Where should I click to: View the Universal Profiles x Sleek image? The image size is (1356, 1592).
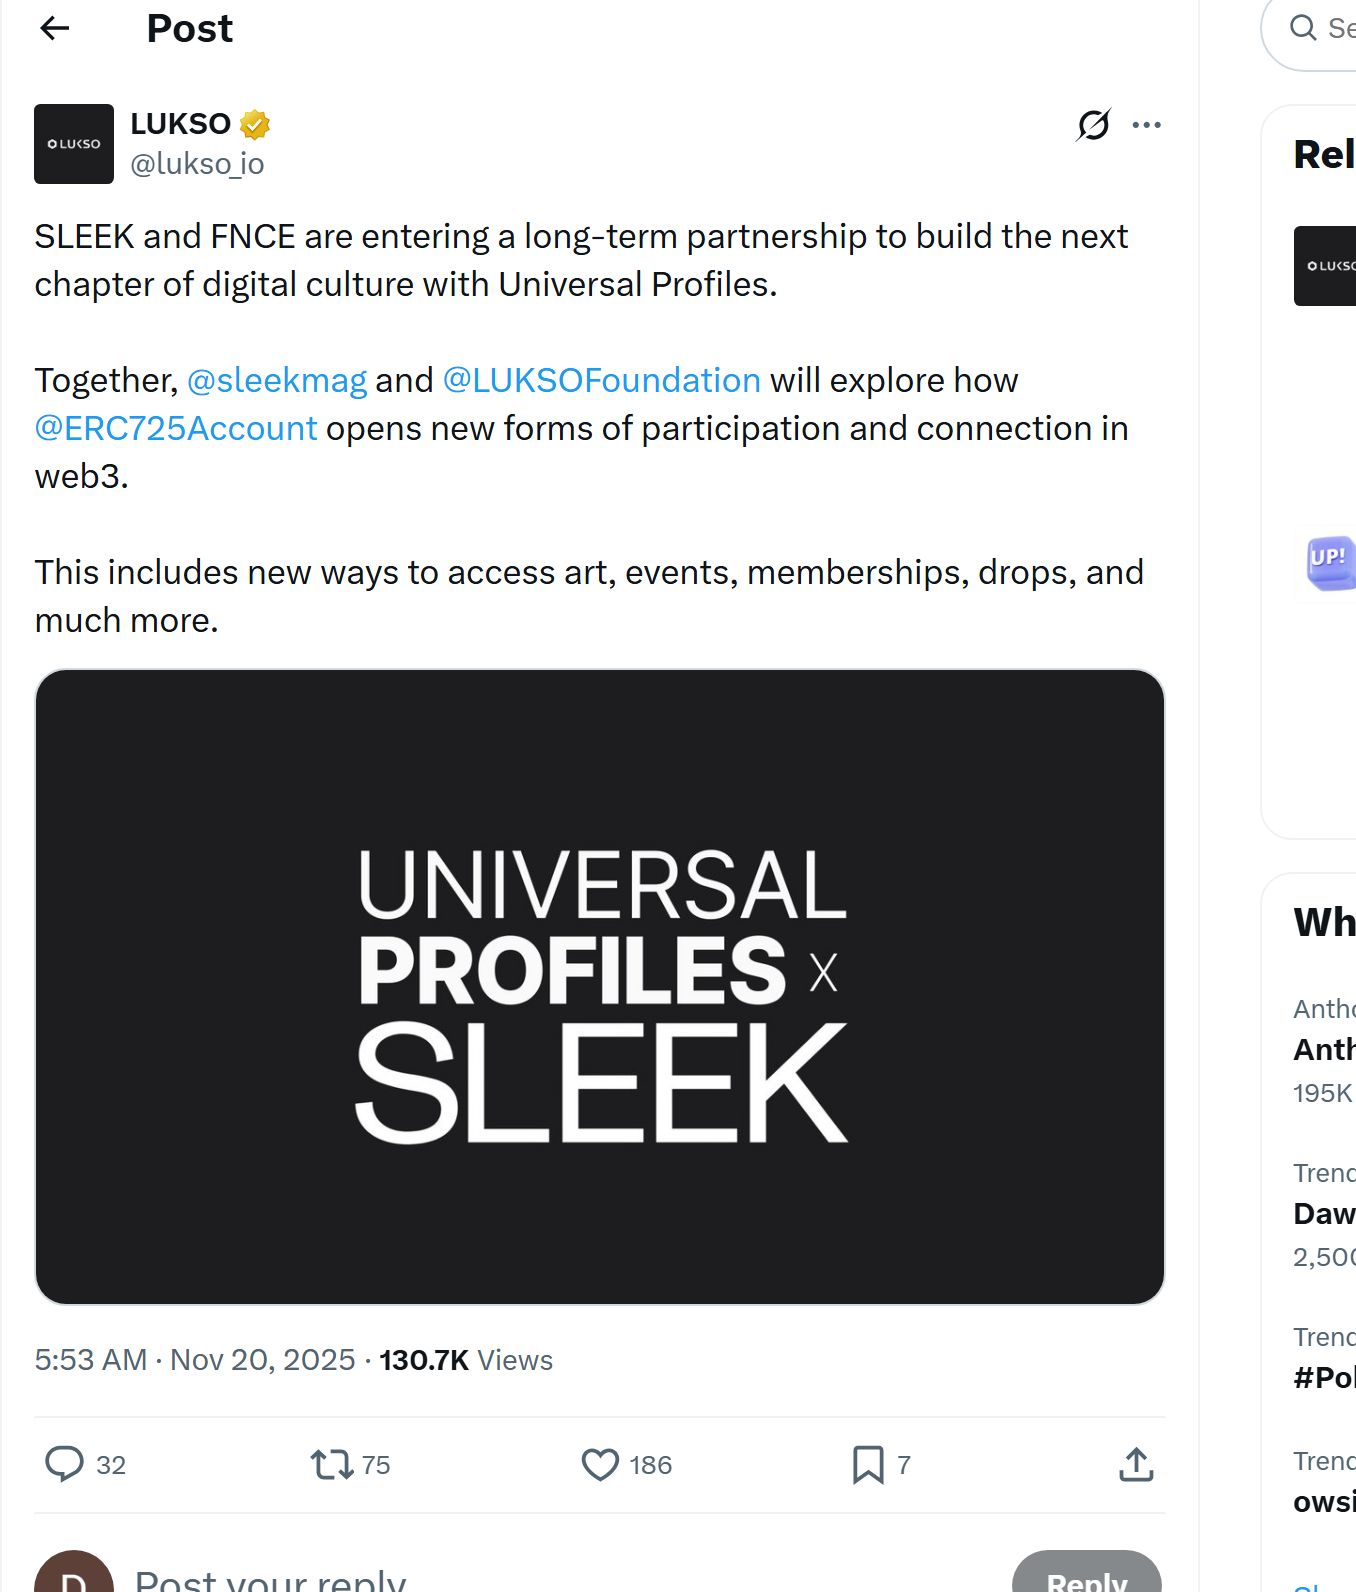pyautogui.click(x=600, y=985)
